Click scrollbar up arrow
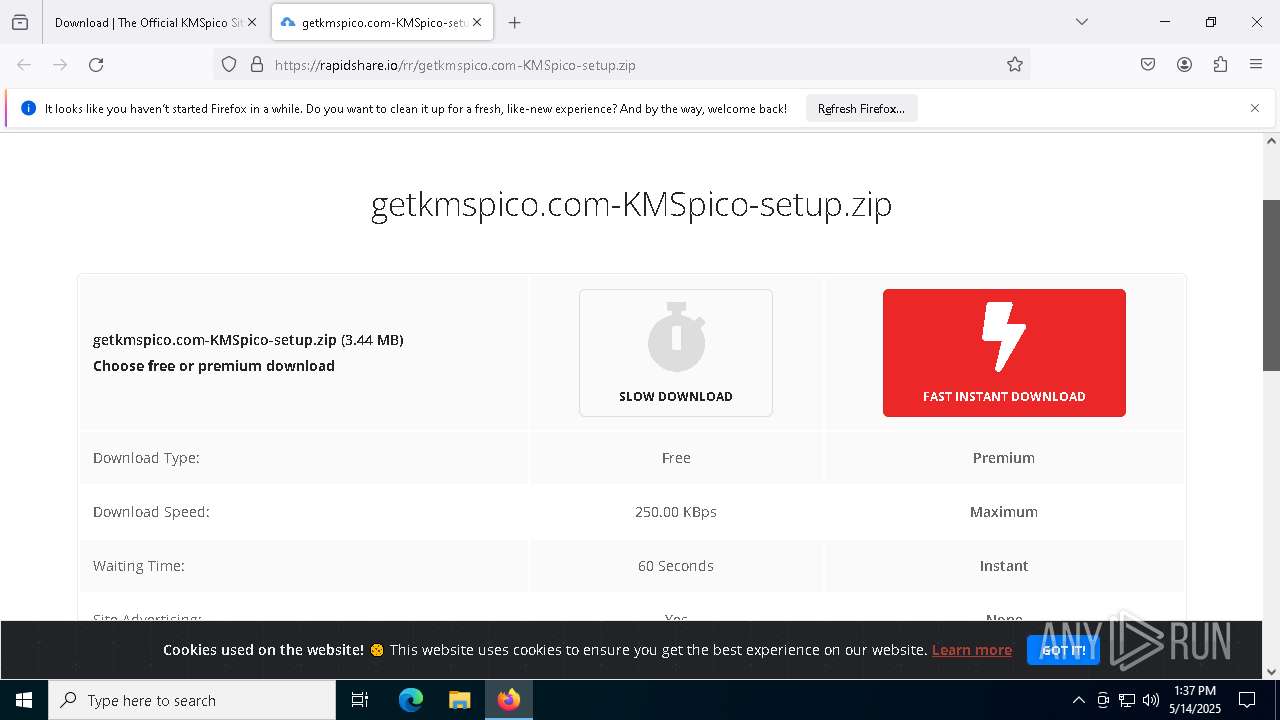Image resolution: width=1280 pixels, height=720 pixels. pyautogui.click(x=1271, y=141)
